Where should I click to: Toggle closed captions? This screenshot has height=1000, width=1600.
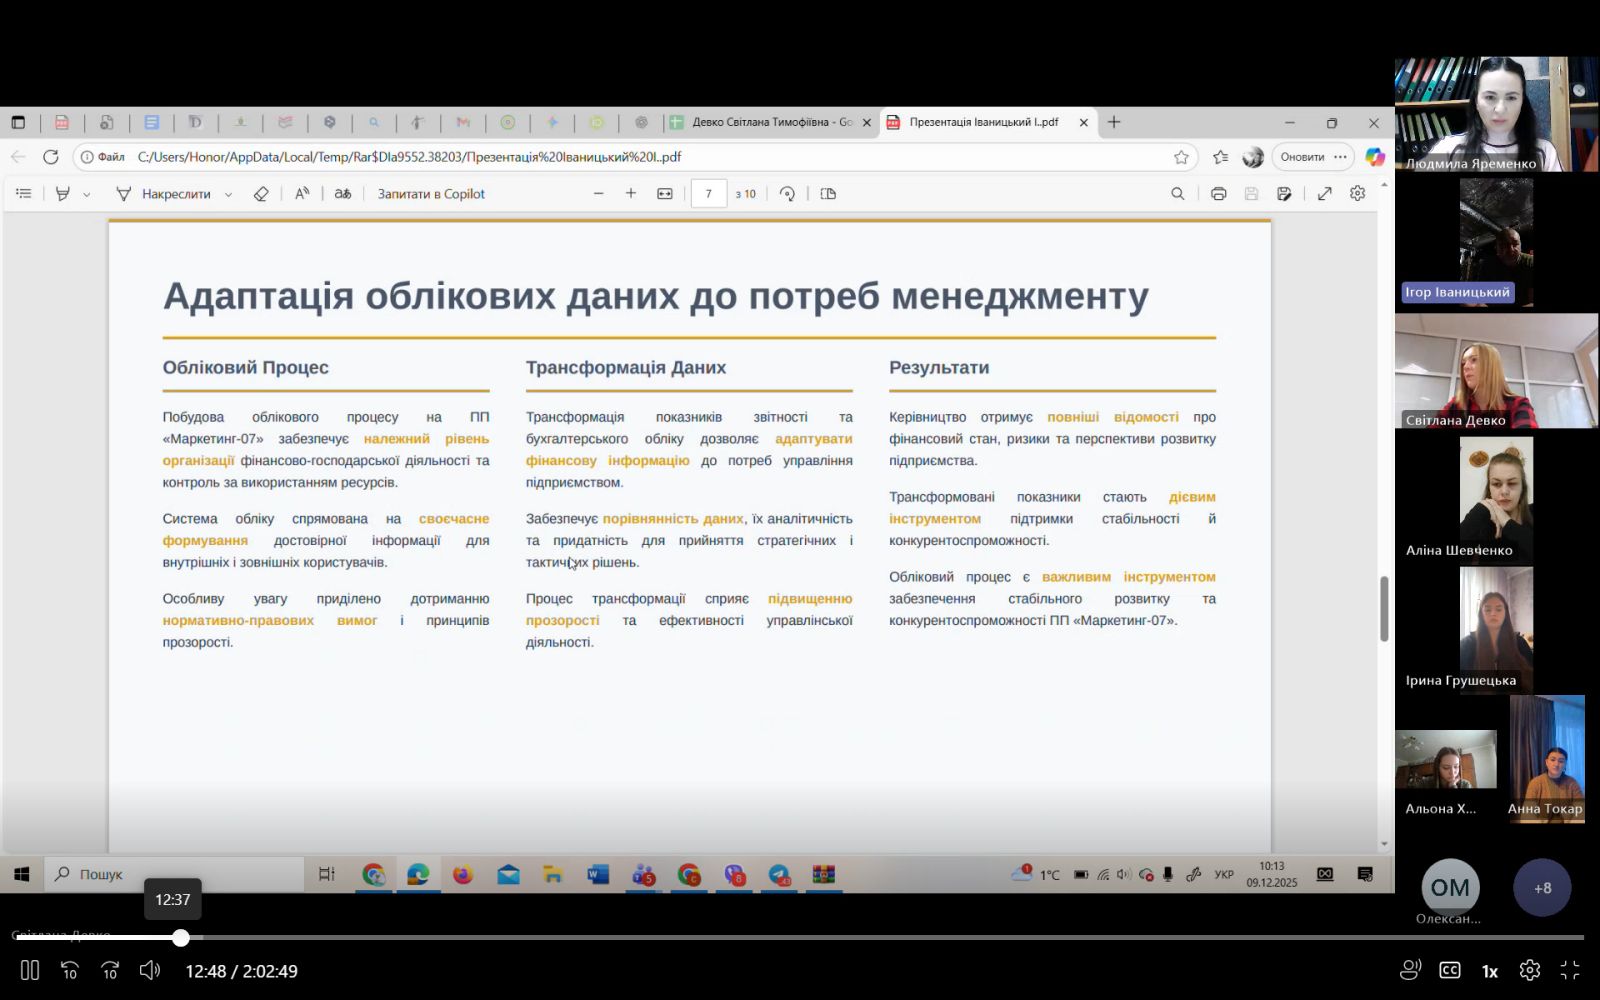click(x=1449, y=970)
